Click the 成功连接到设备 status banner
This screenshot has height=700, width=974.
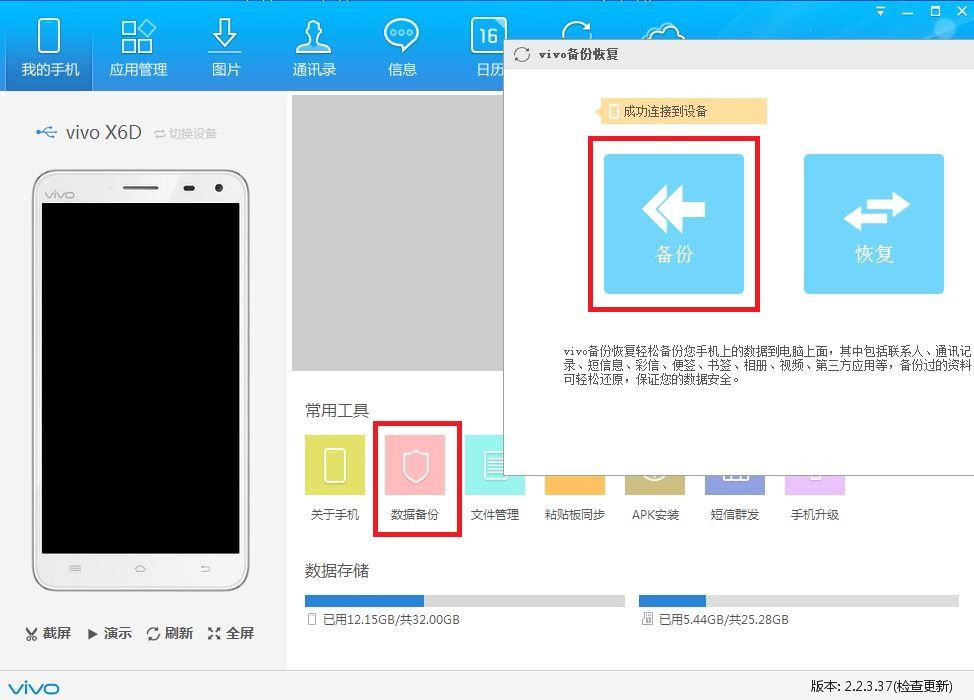tap(681, 111)
